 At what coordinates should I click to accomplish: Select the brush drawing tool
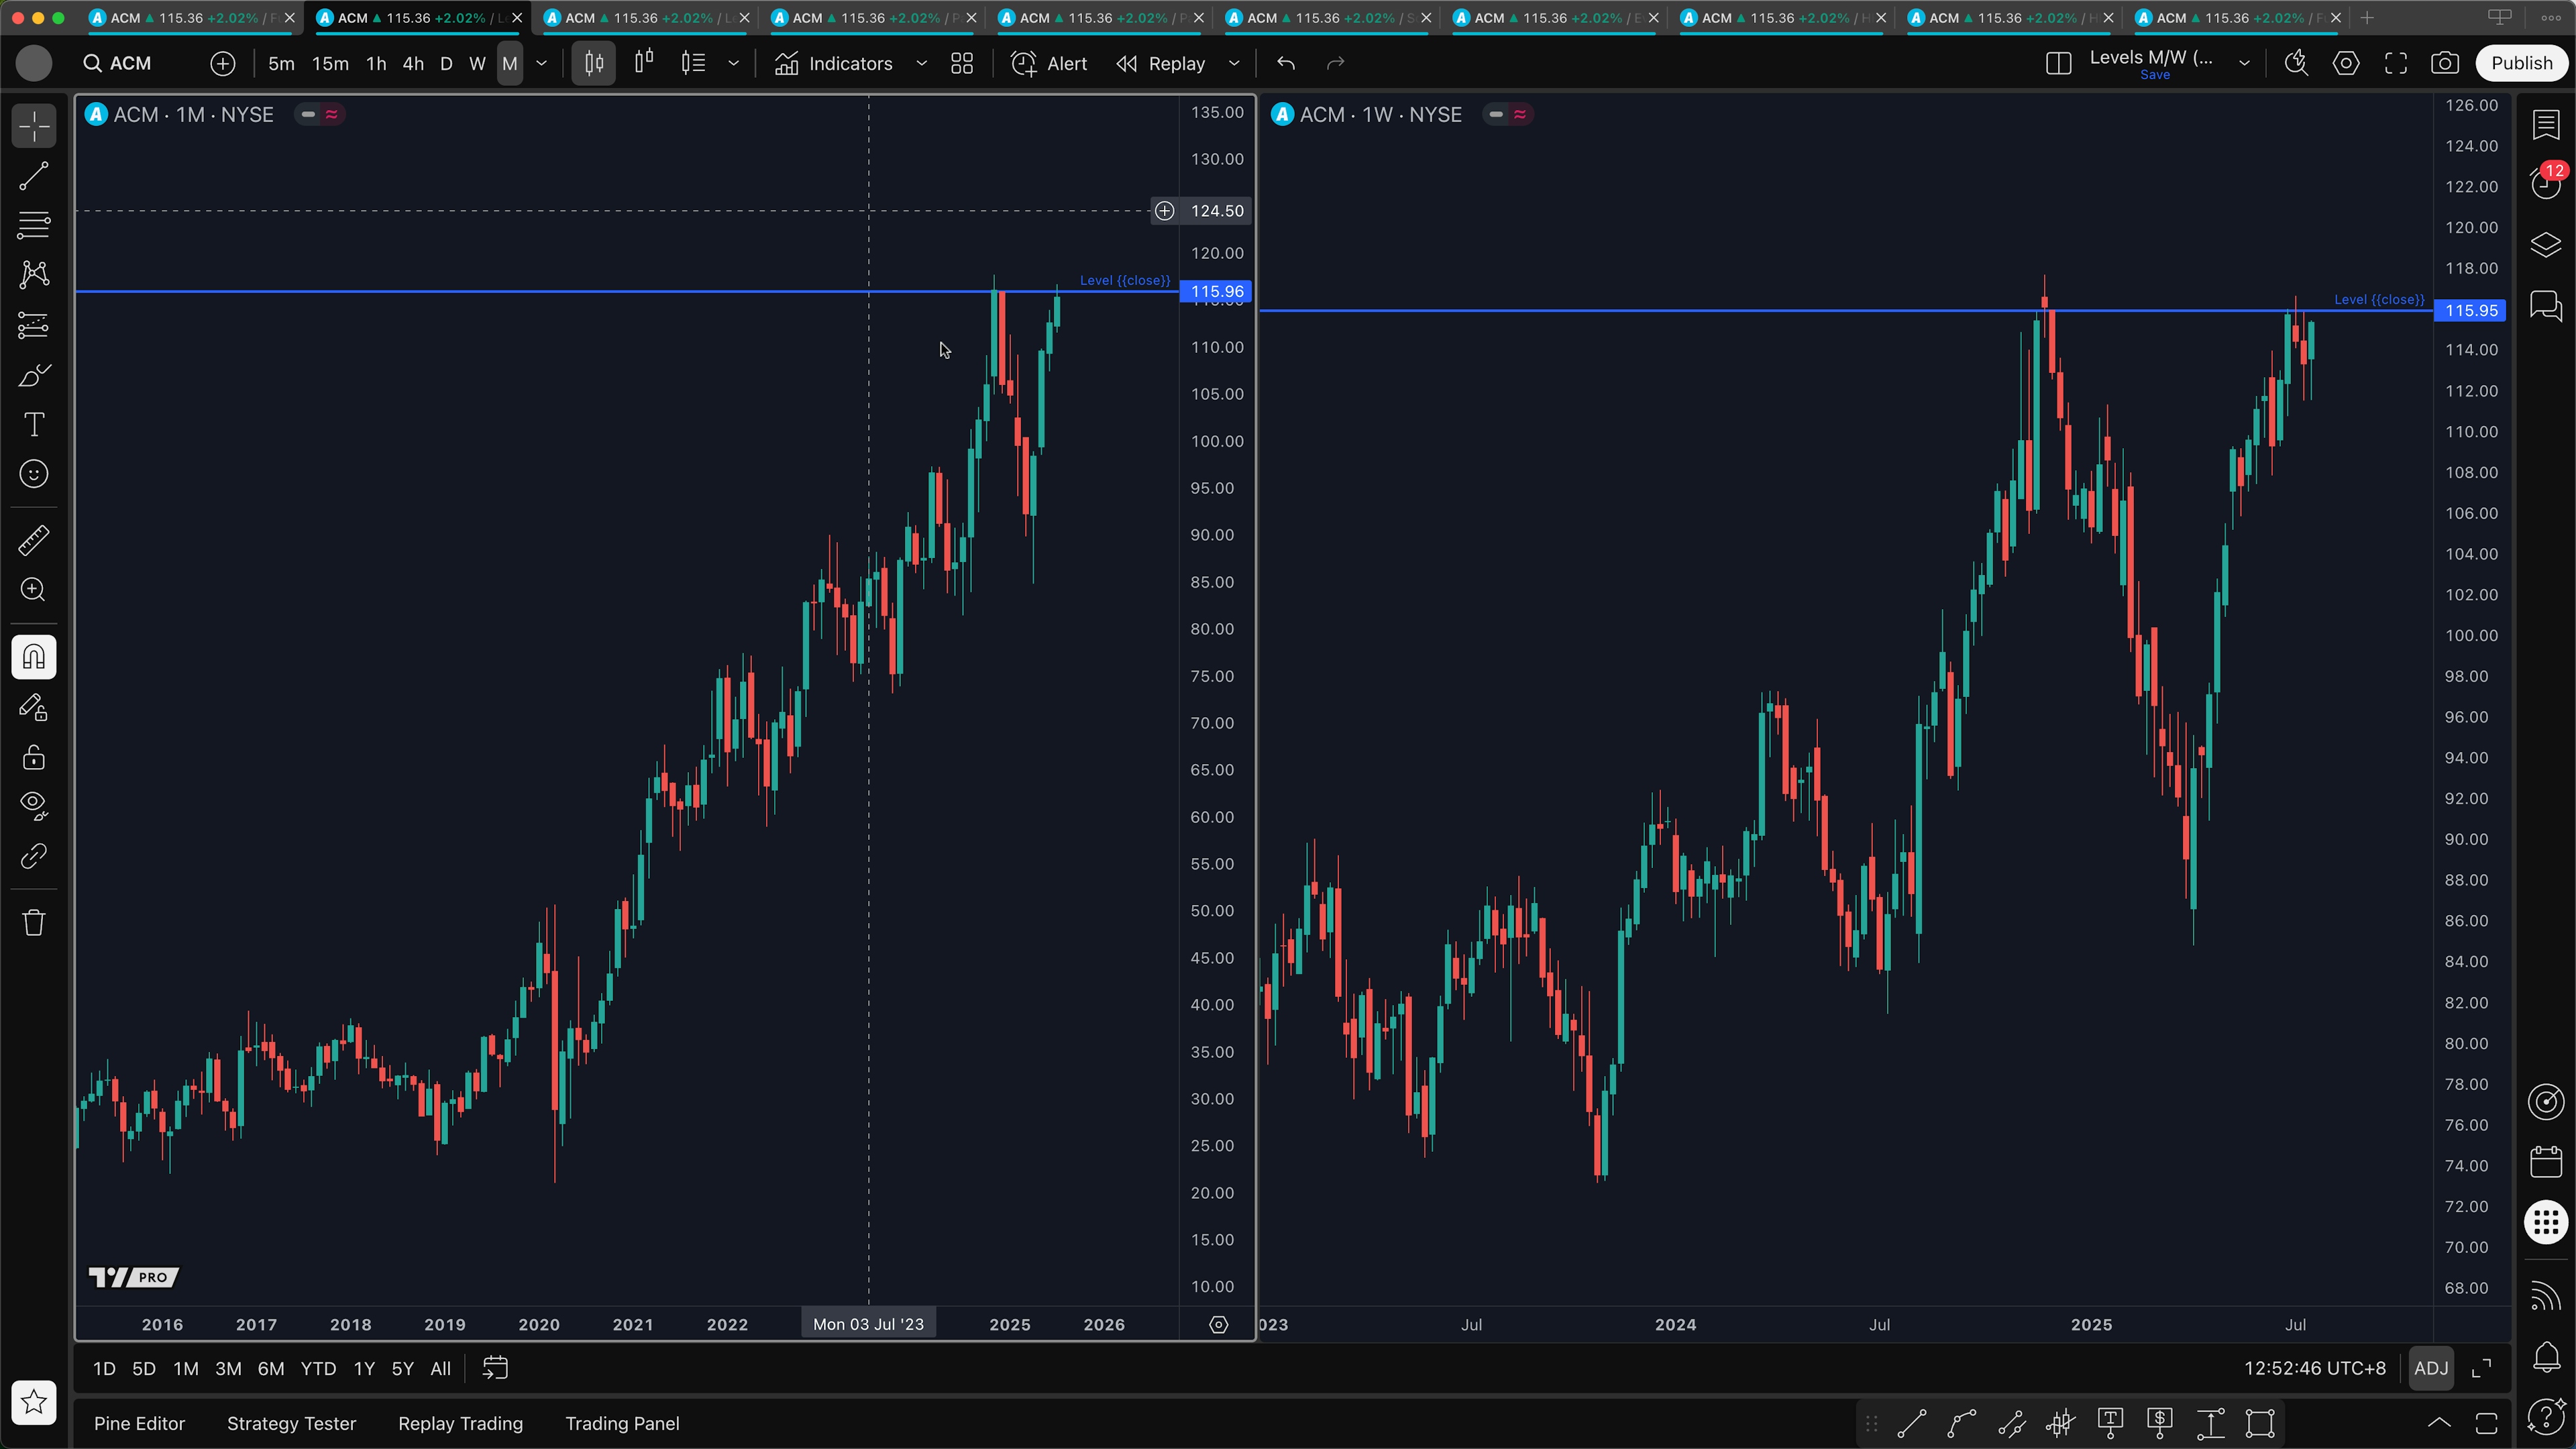(x=34, y=375)
